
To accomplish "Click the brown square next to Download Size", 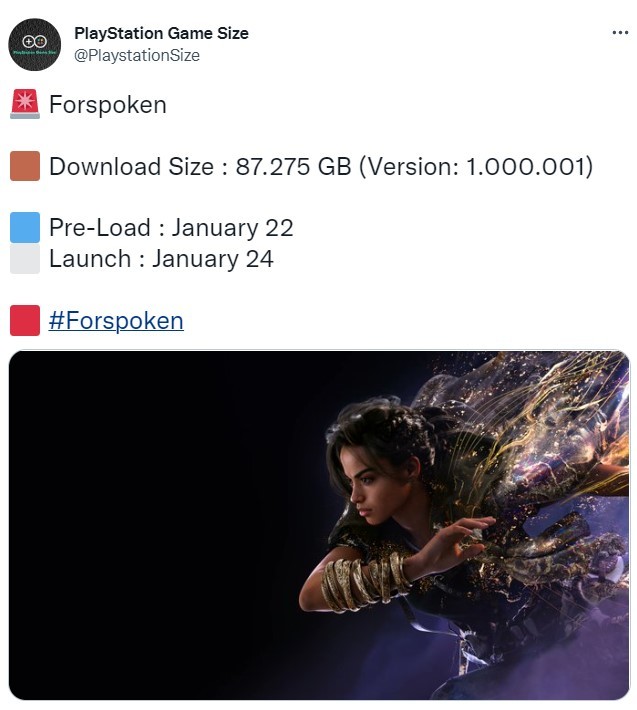I will click(25, 166).
